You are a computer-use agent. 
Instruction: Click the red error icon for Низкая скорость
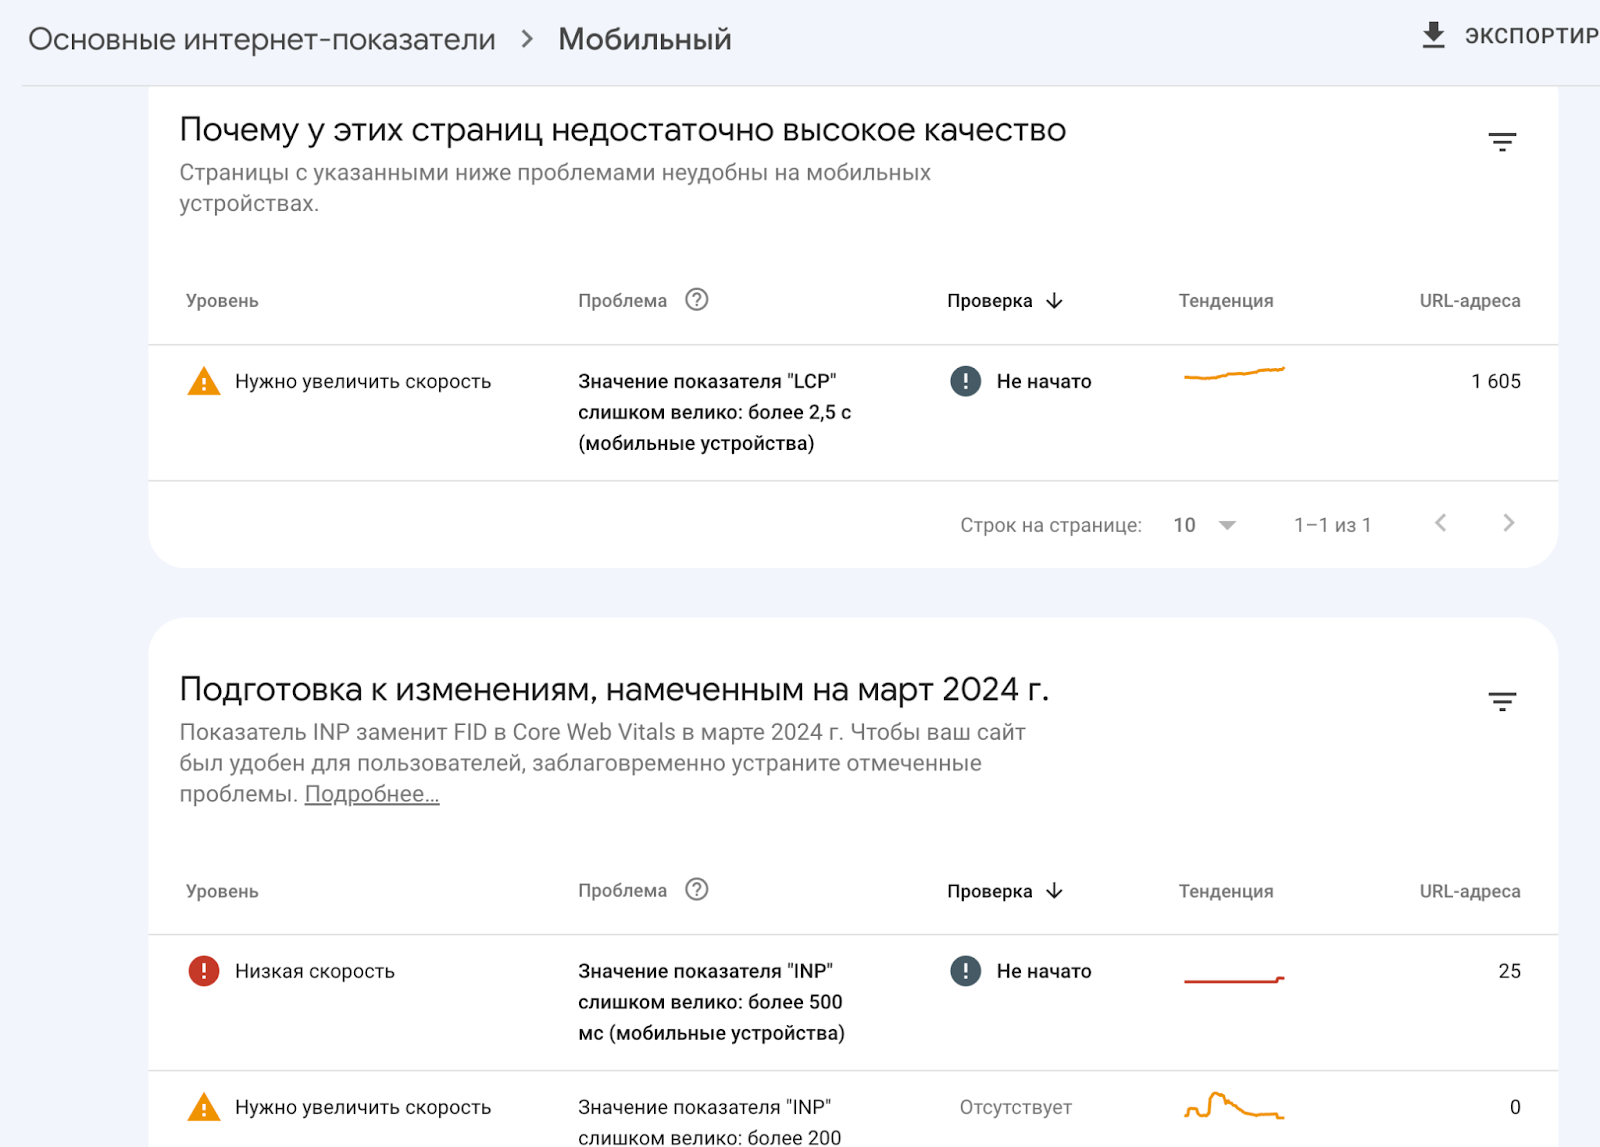coord(203,970)
